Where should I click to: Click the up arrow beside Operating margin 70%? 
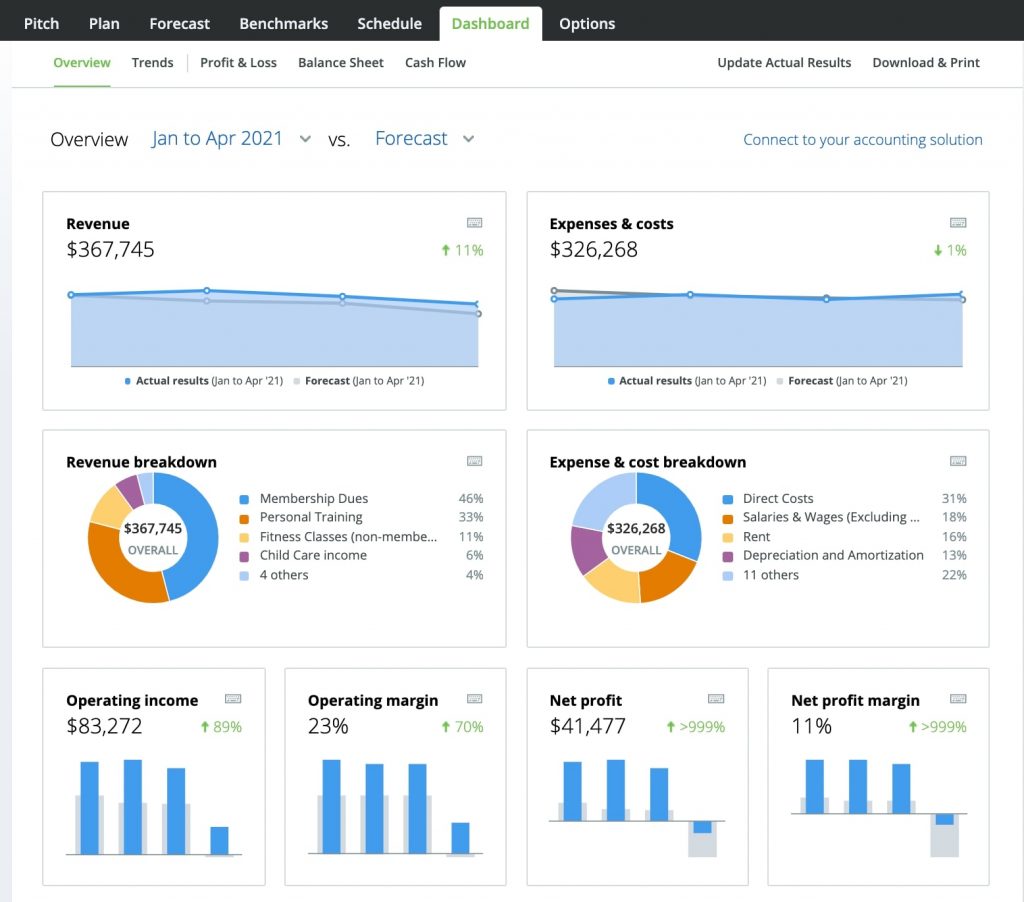[x=445, y=726]
